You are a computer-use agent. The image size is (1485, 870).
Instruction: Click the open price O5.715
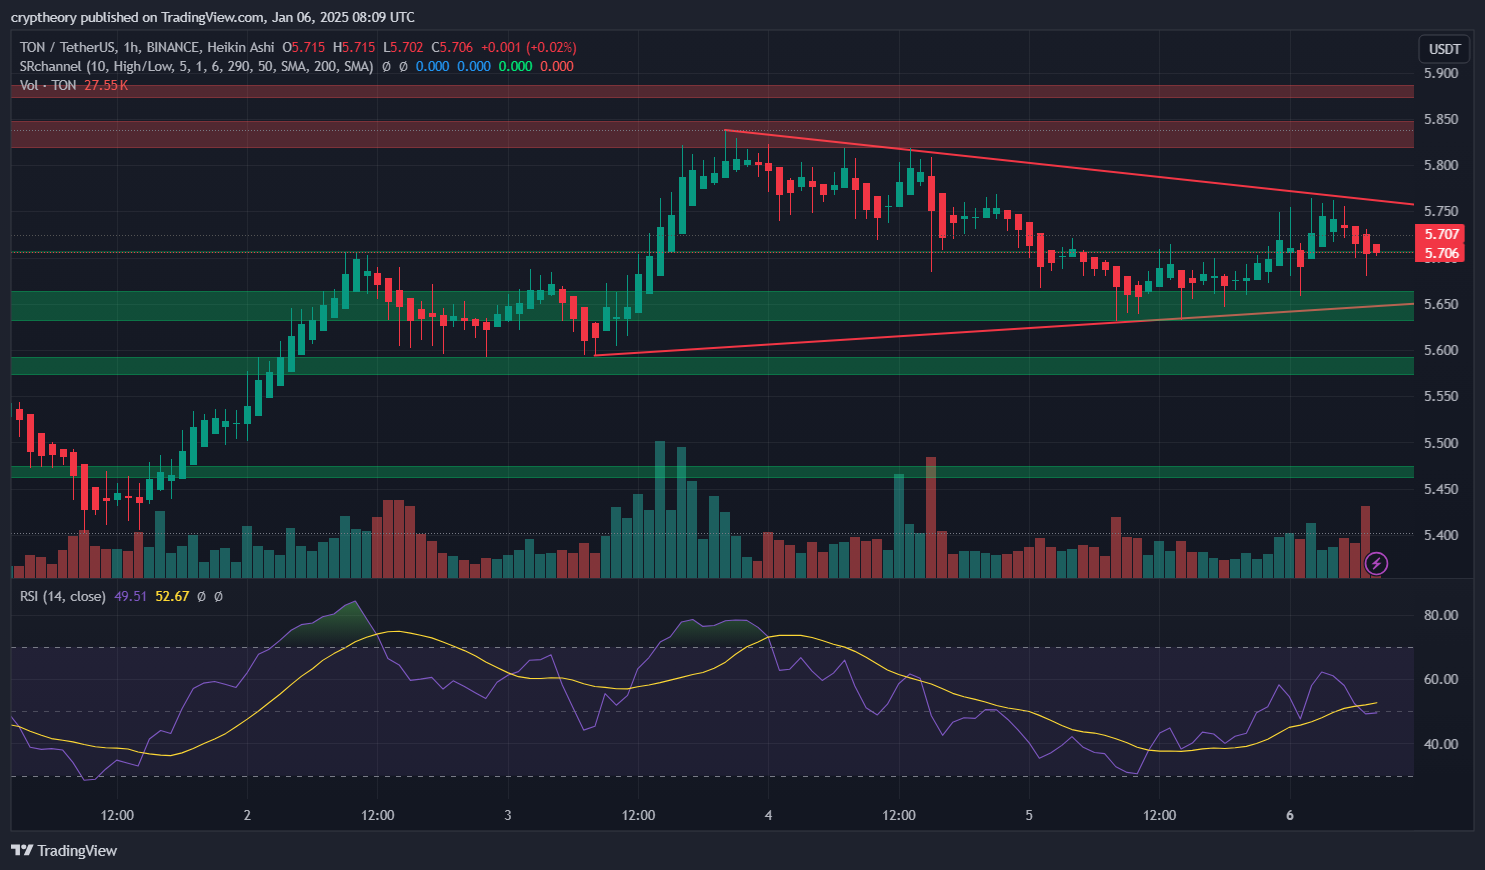[304, 47]
